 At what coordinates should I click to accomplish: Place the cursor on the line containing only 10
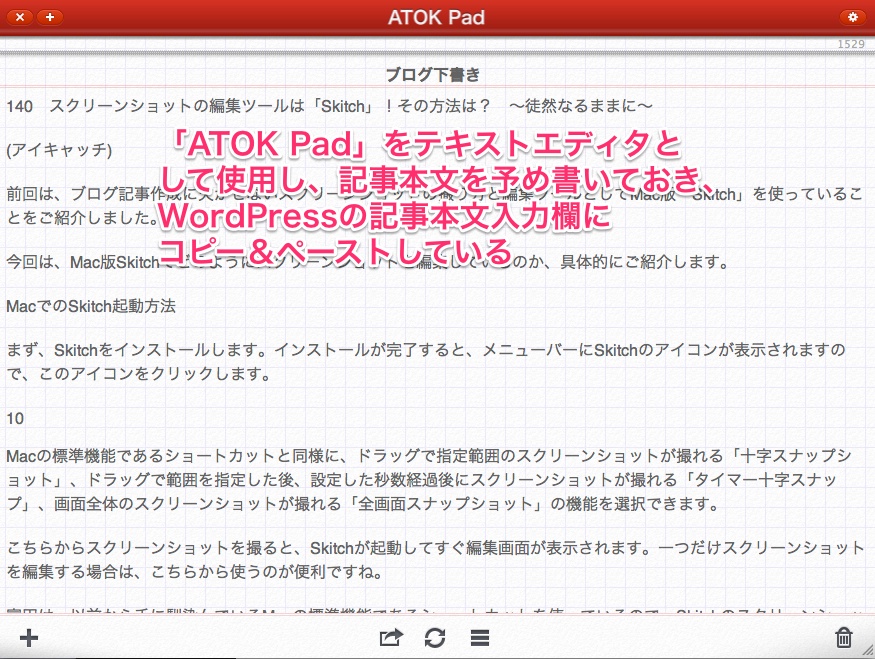tap(15, 418)
